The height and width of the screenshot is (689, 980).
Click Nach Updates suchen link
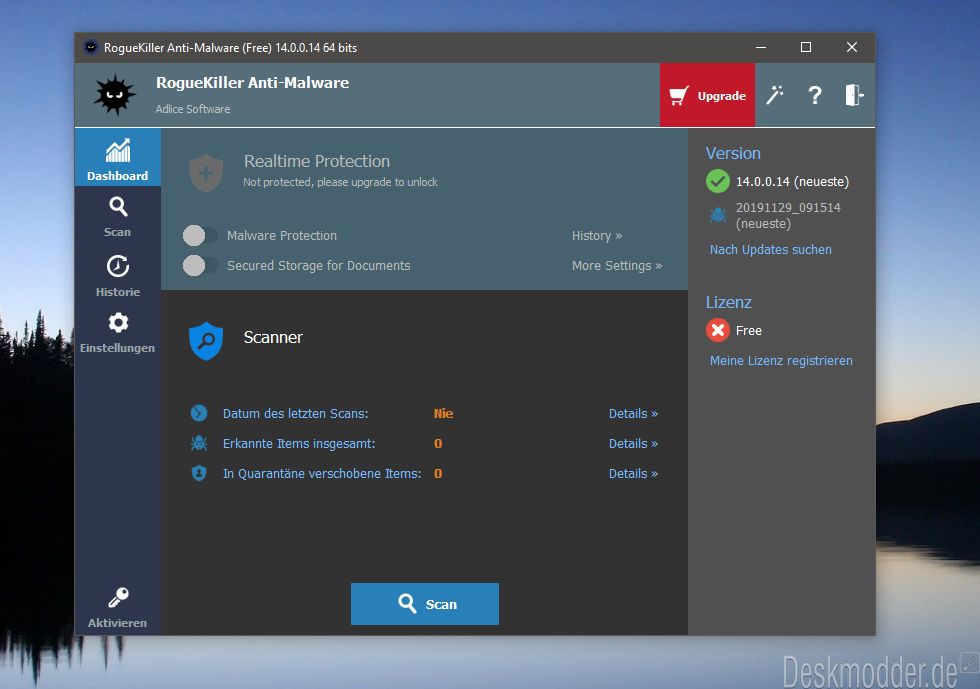tap(771, 249)
